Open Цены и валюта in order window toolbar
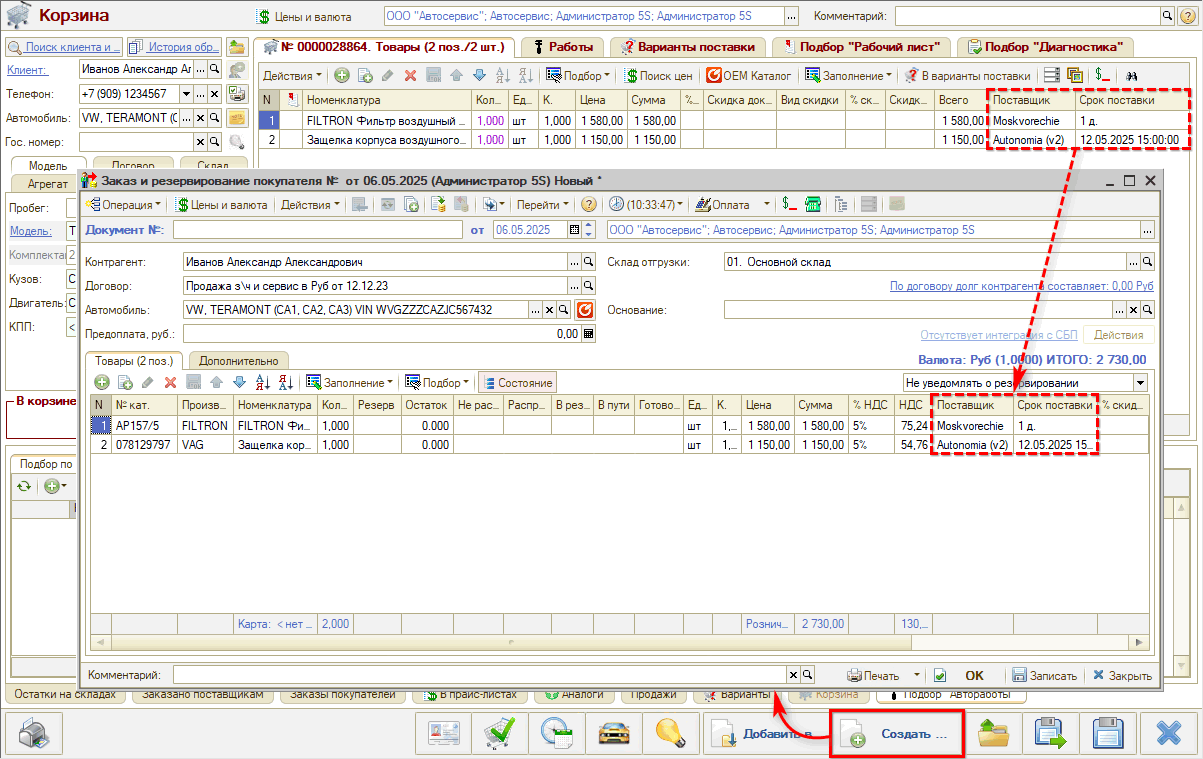This screenshot has width=1203, height=759. [222, 204]
